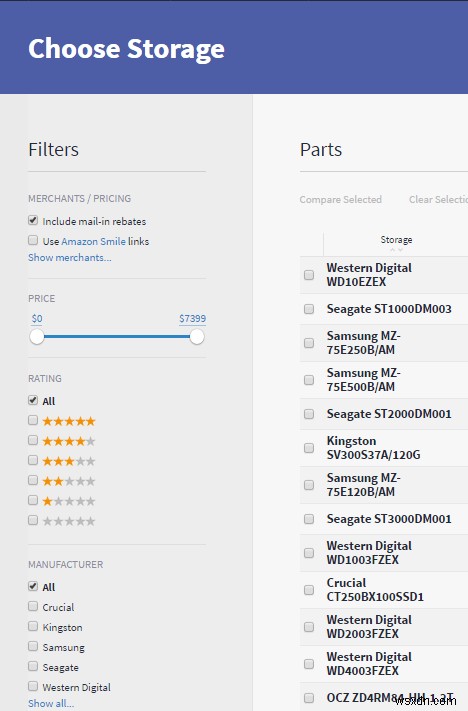Select the one-star rating filter
This screenshot has width=468, height=711.
point(33,500)
